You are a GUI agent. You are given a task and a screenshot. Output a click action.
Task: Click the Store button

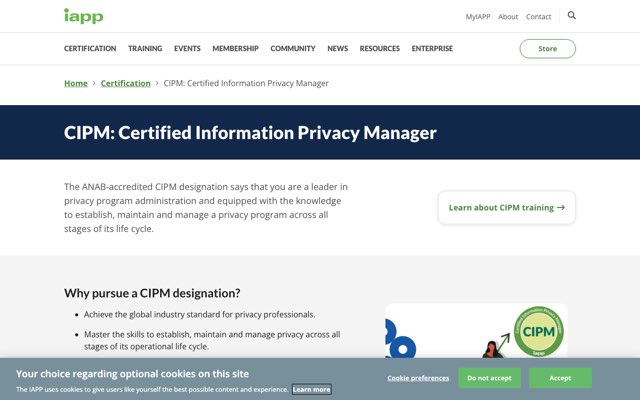tap(547, 49)
